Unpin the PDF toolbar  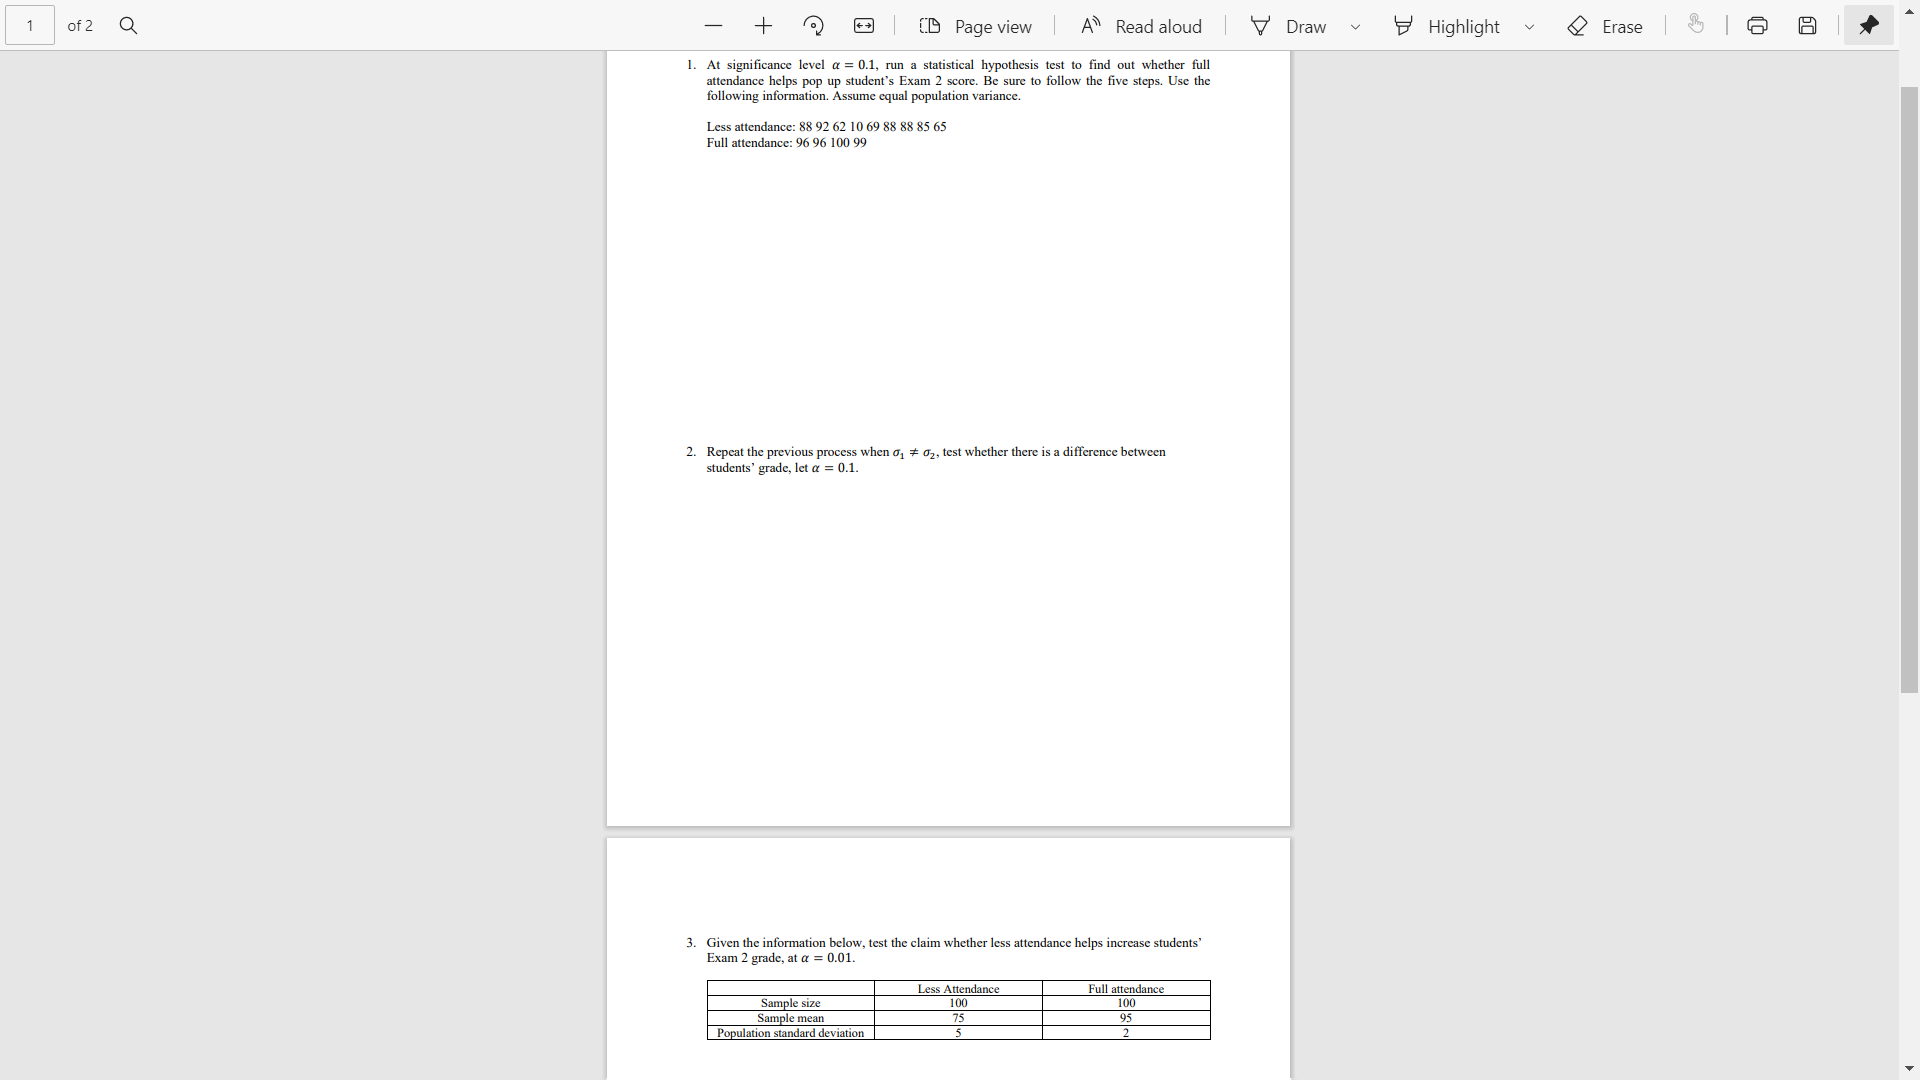pos(1868,25)
